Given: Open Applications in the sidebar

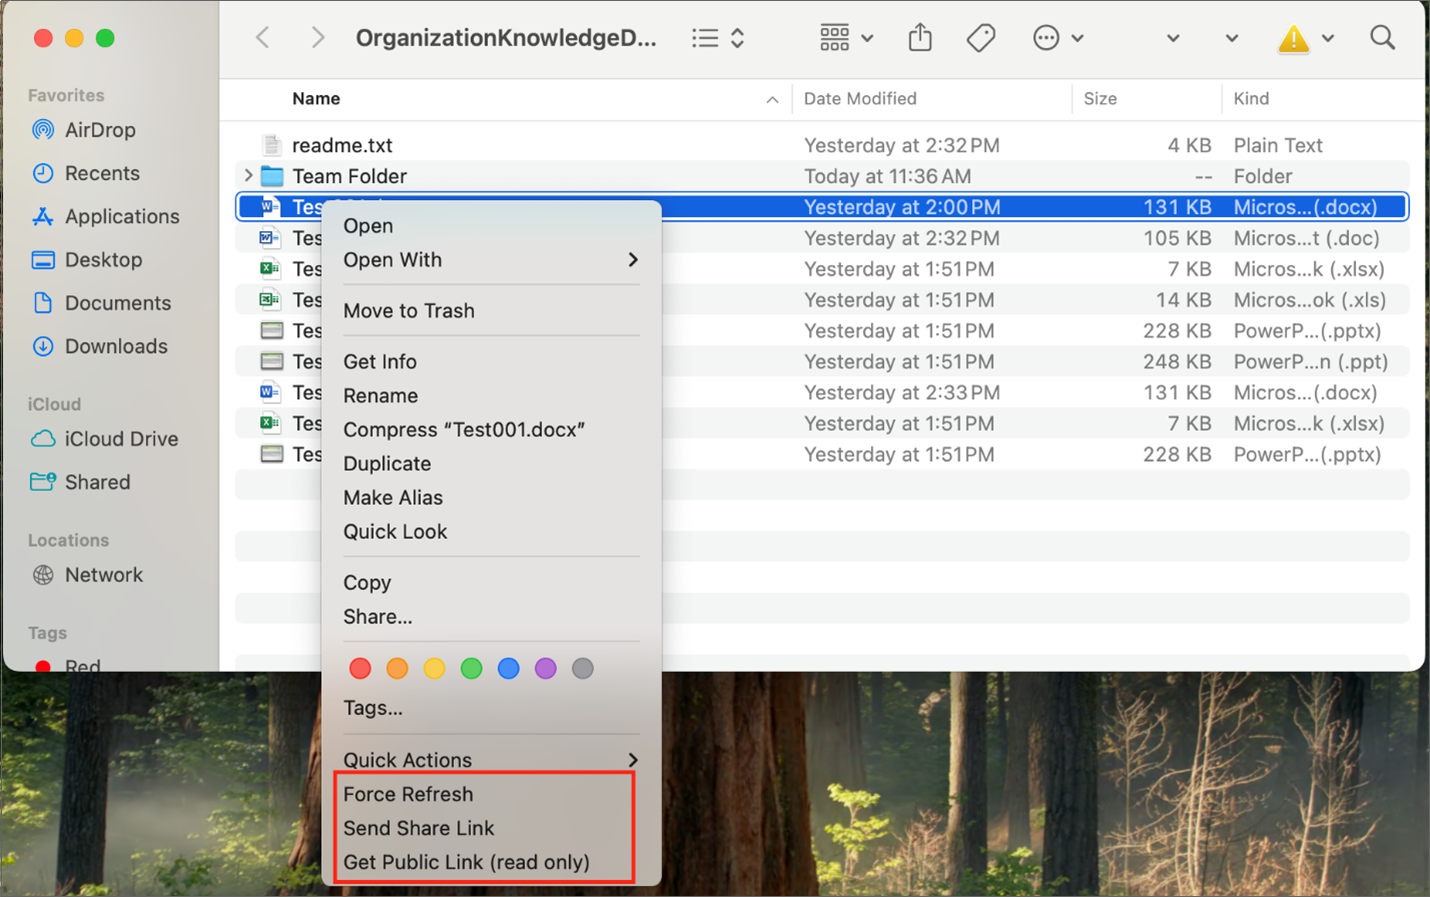Looking at the screenshot, I should point(120,216).
